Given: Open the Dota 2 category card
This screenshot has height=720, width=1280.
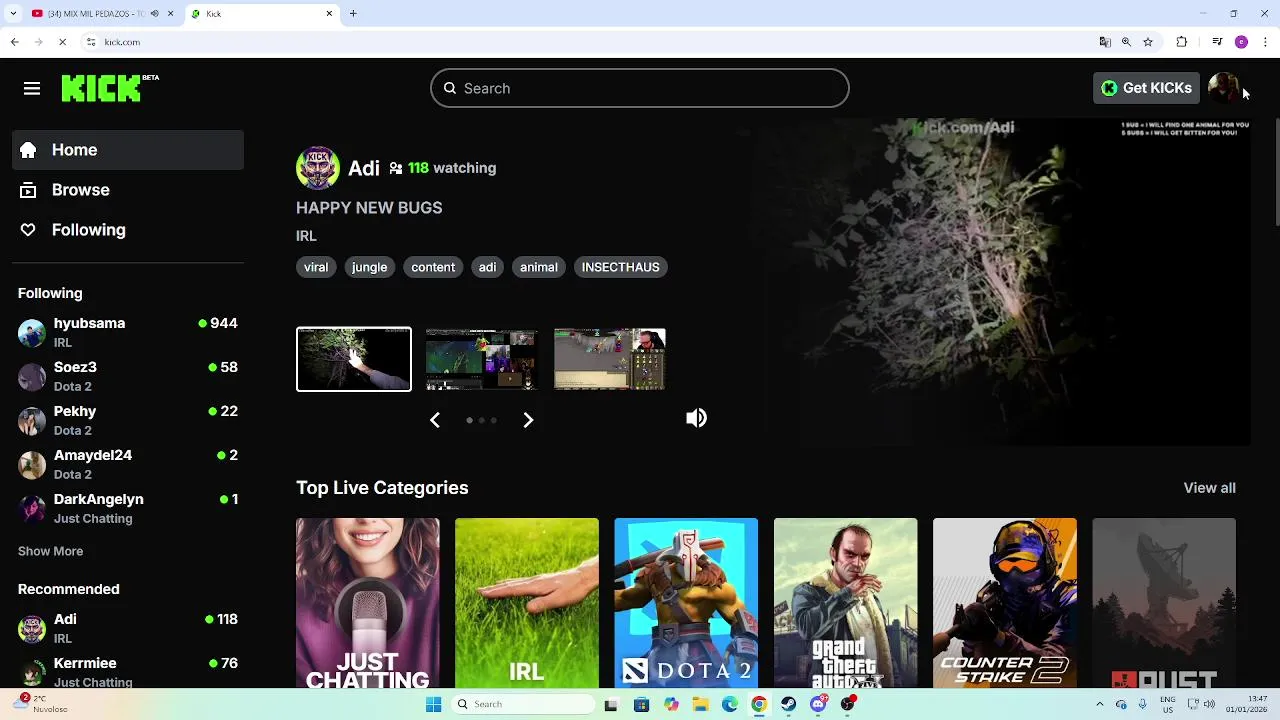Looking at the screenshot, I should [x=686, y=603].
